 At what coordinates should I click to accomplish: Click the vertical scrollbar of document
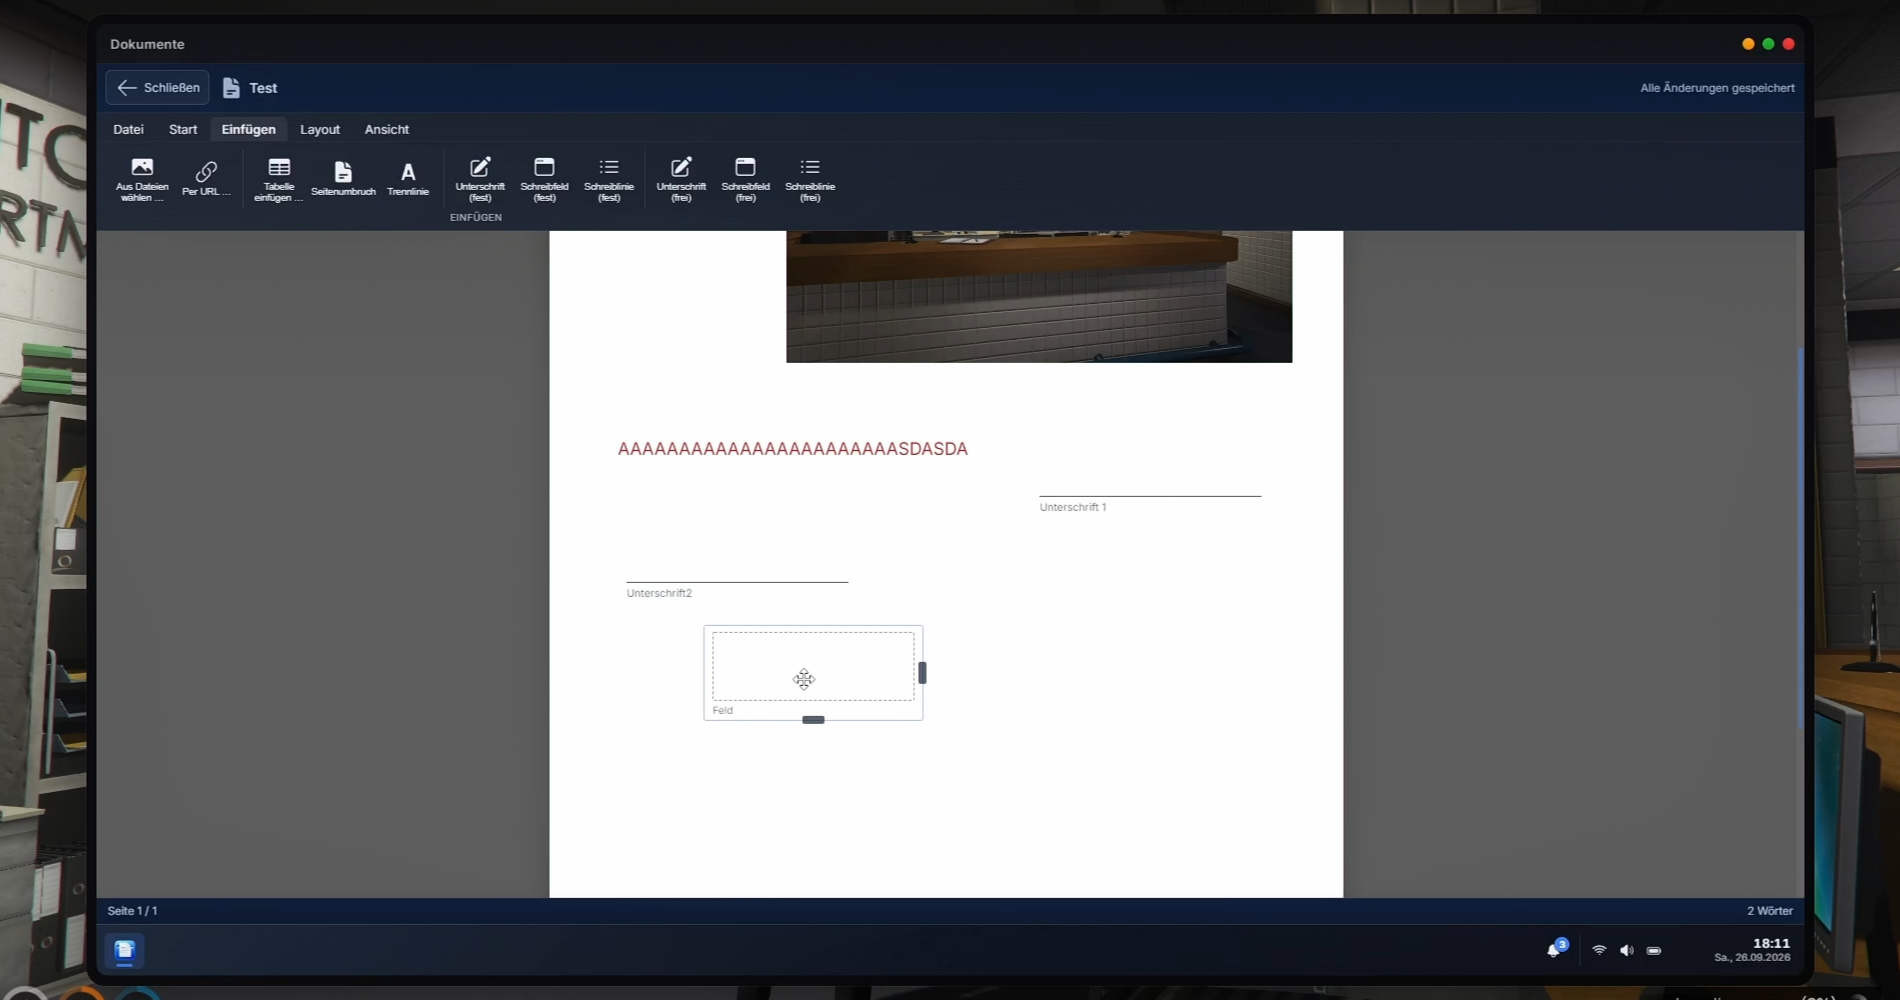pos(1799,540)
